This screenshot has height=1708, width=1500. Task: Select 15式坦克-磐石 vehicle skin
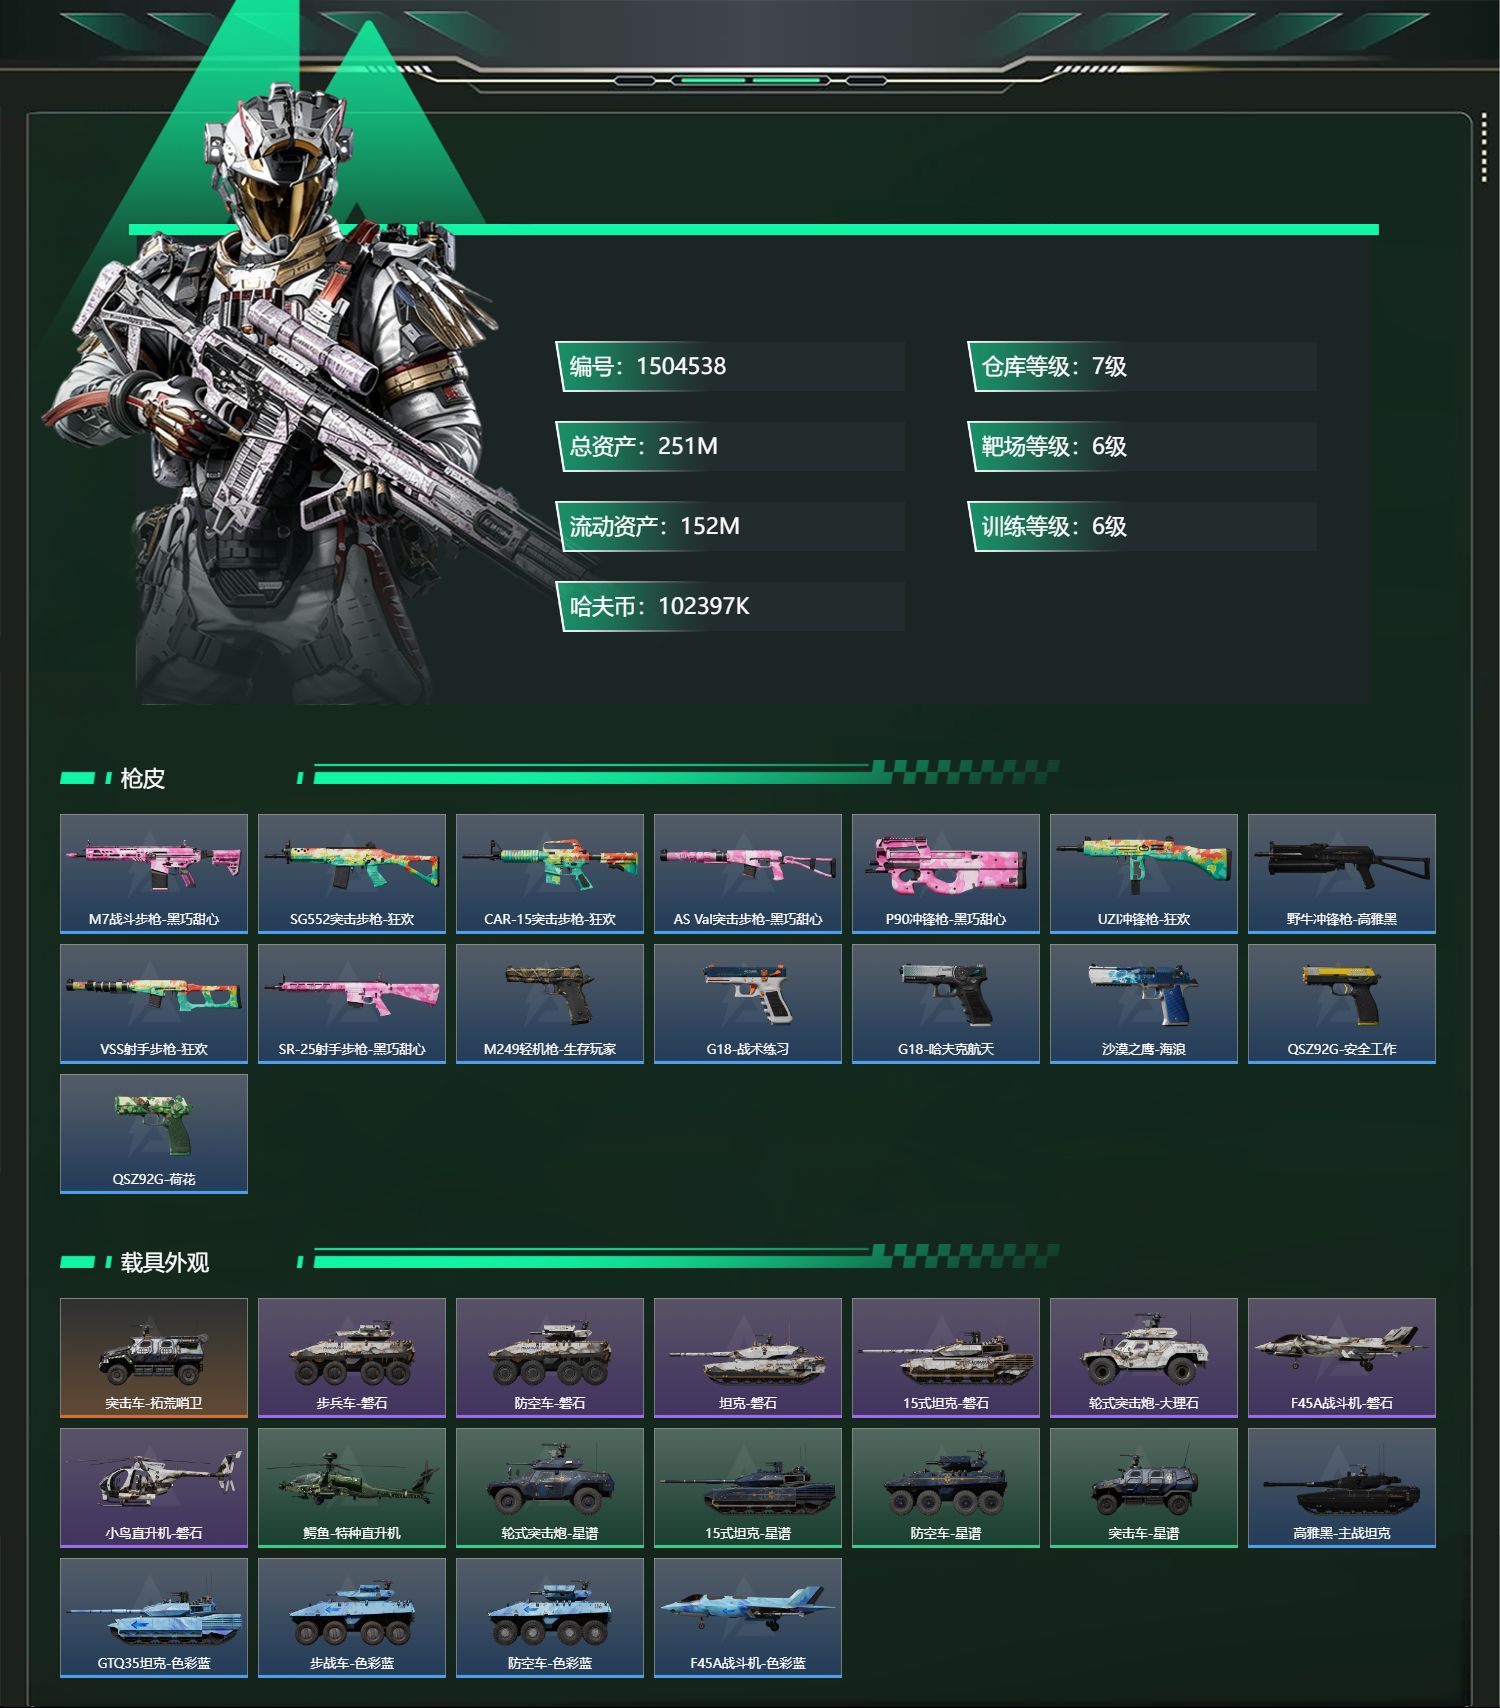(x=946, y=1358)
